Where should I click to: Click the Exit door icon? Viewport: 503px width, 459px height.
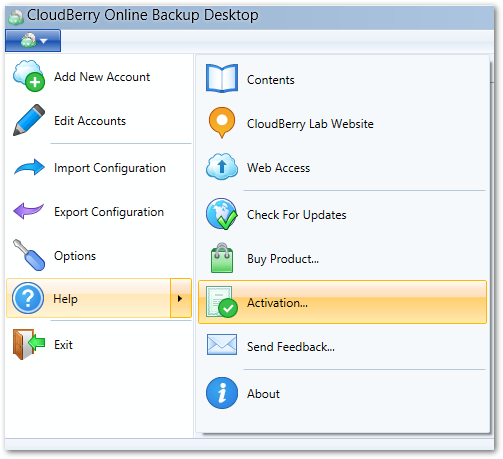pos(29,344)
